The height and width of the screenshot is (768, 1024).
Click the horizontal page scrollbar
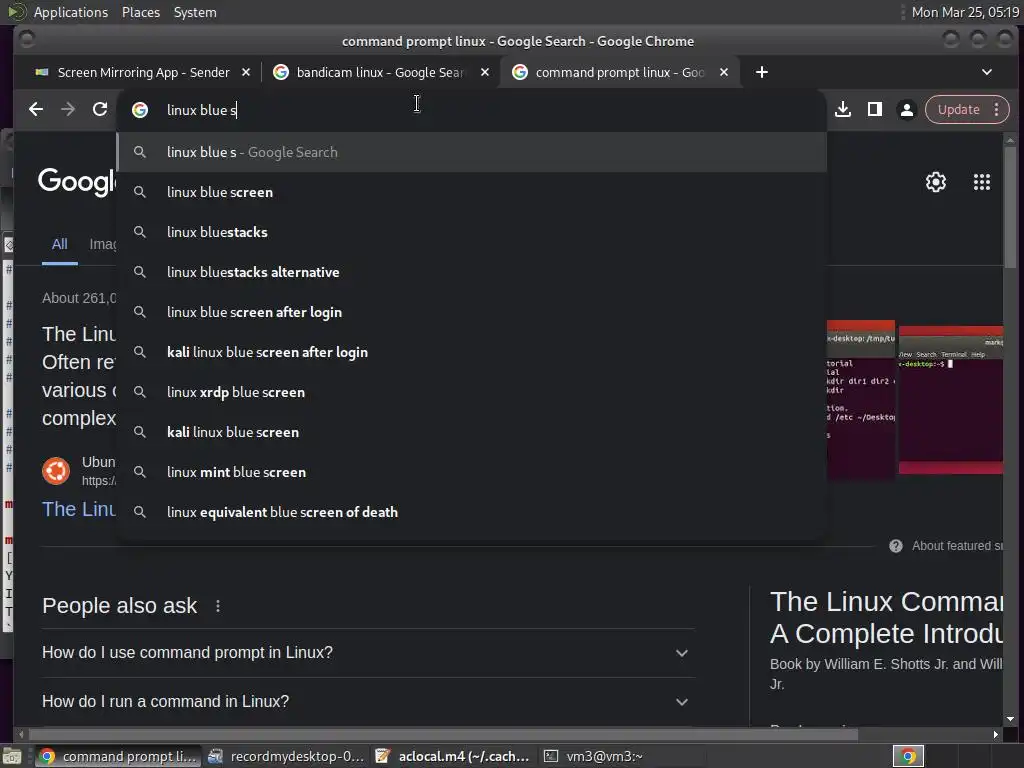(444, 735)
